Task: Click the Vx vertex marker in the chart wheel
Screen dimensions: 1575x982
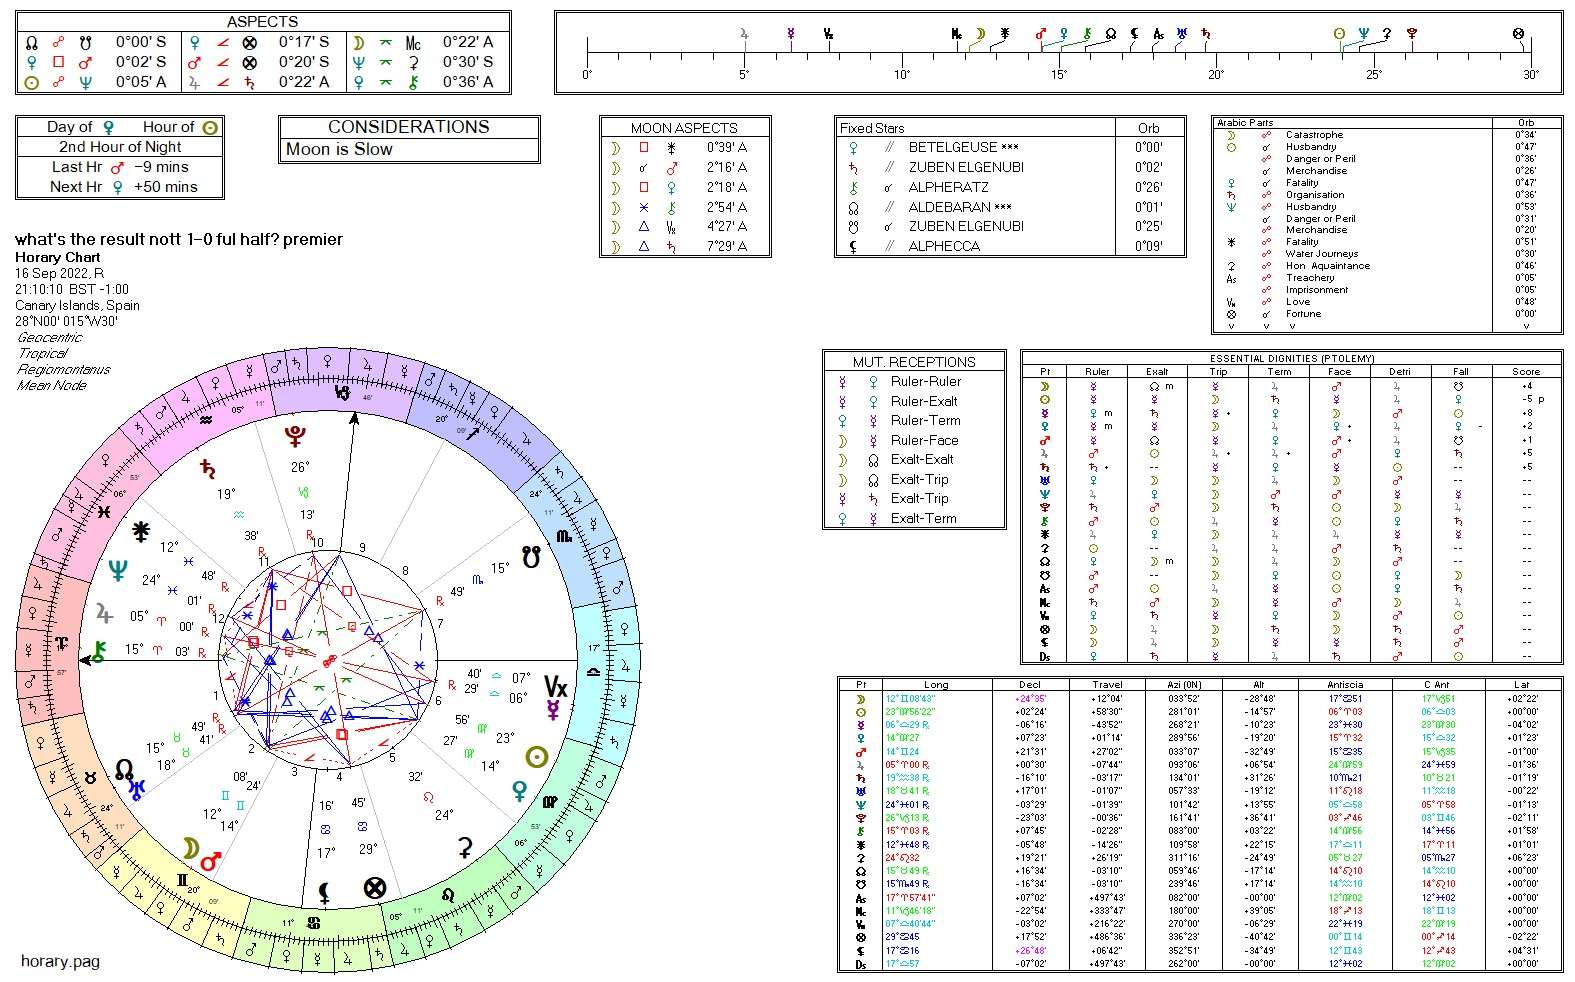Action: (555, 686)
